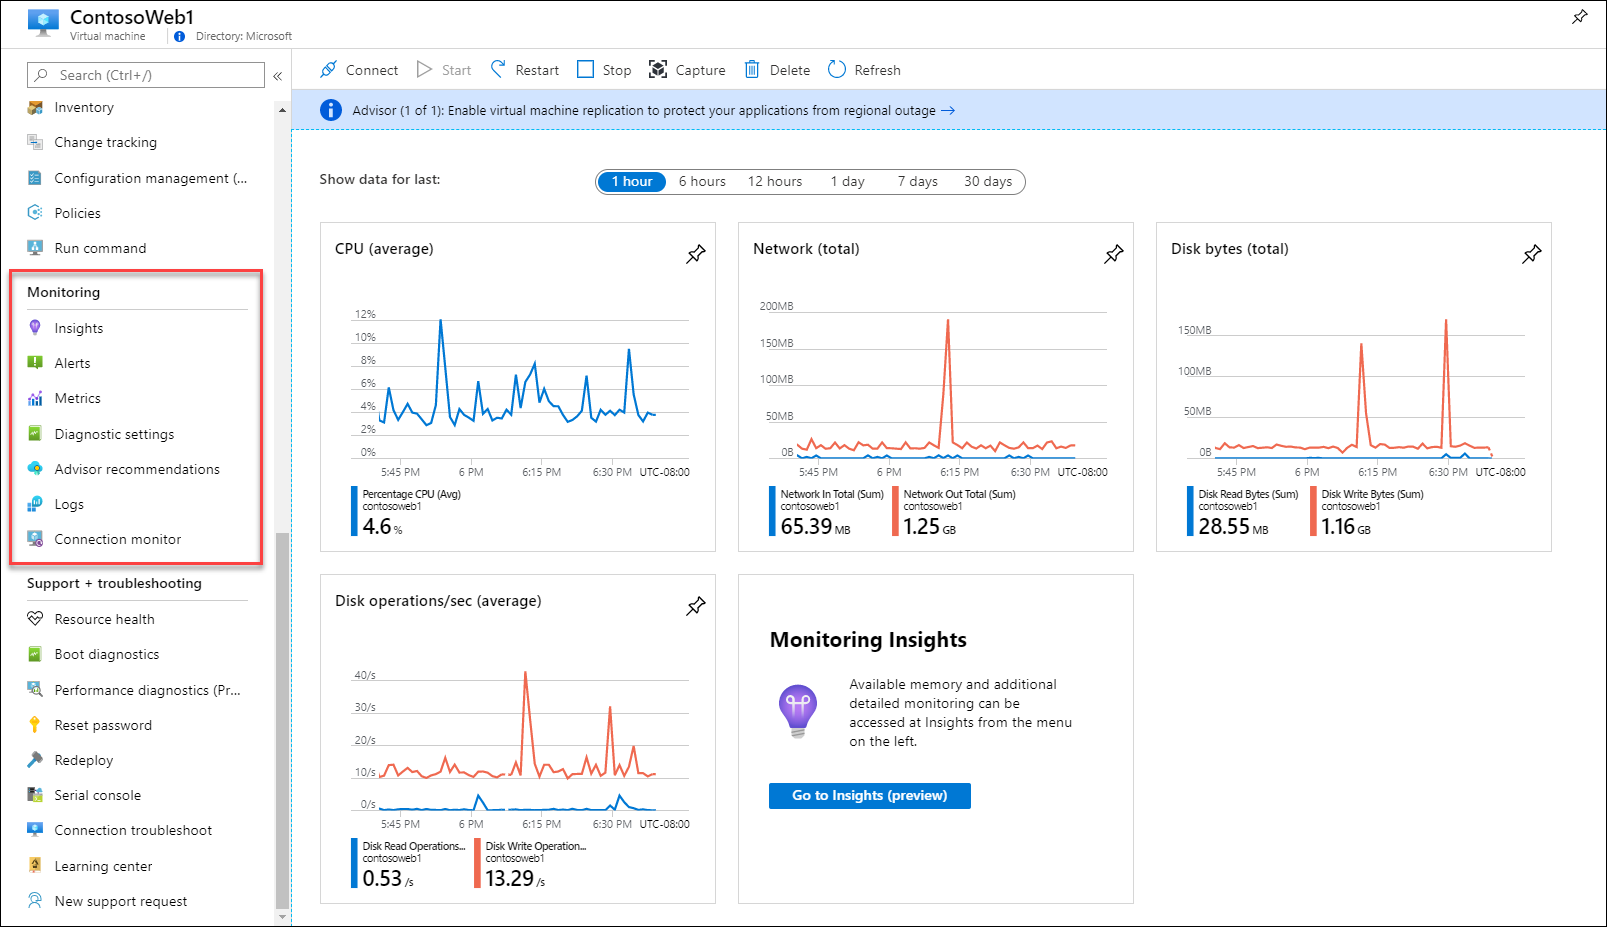Click the Disk Write Operation legend entry
1607x927 pixels.
(x=531, y=863)
